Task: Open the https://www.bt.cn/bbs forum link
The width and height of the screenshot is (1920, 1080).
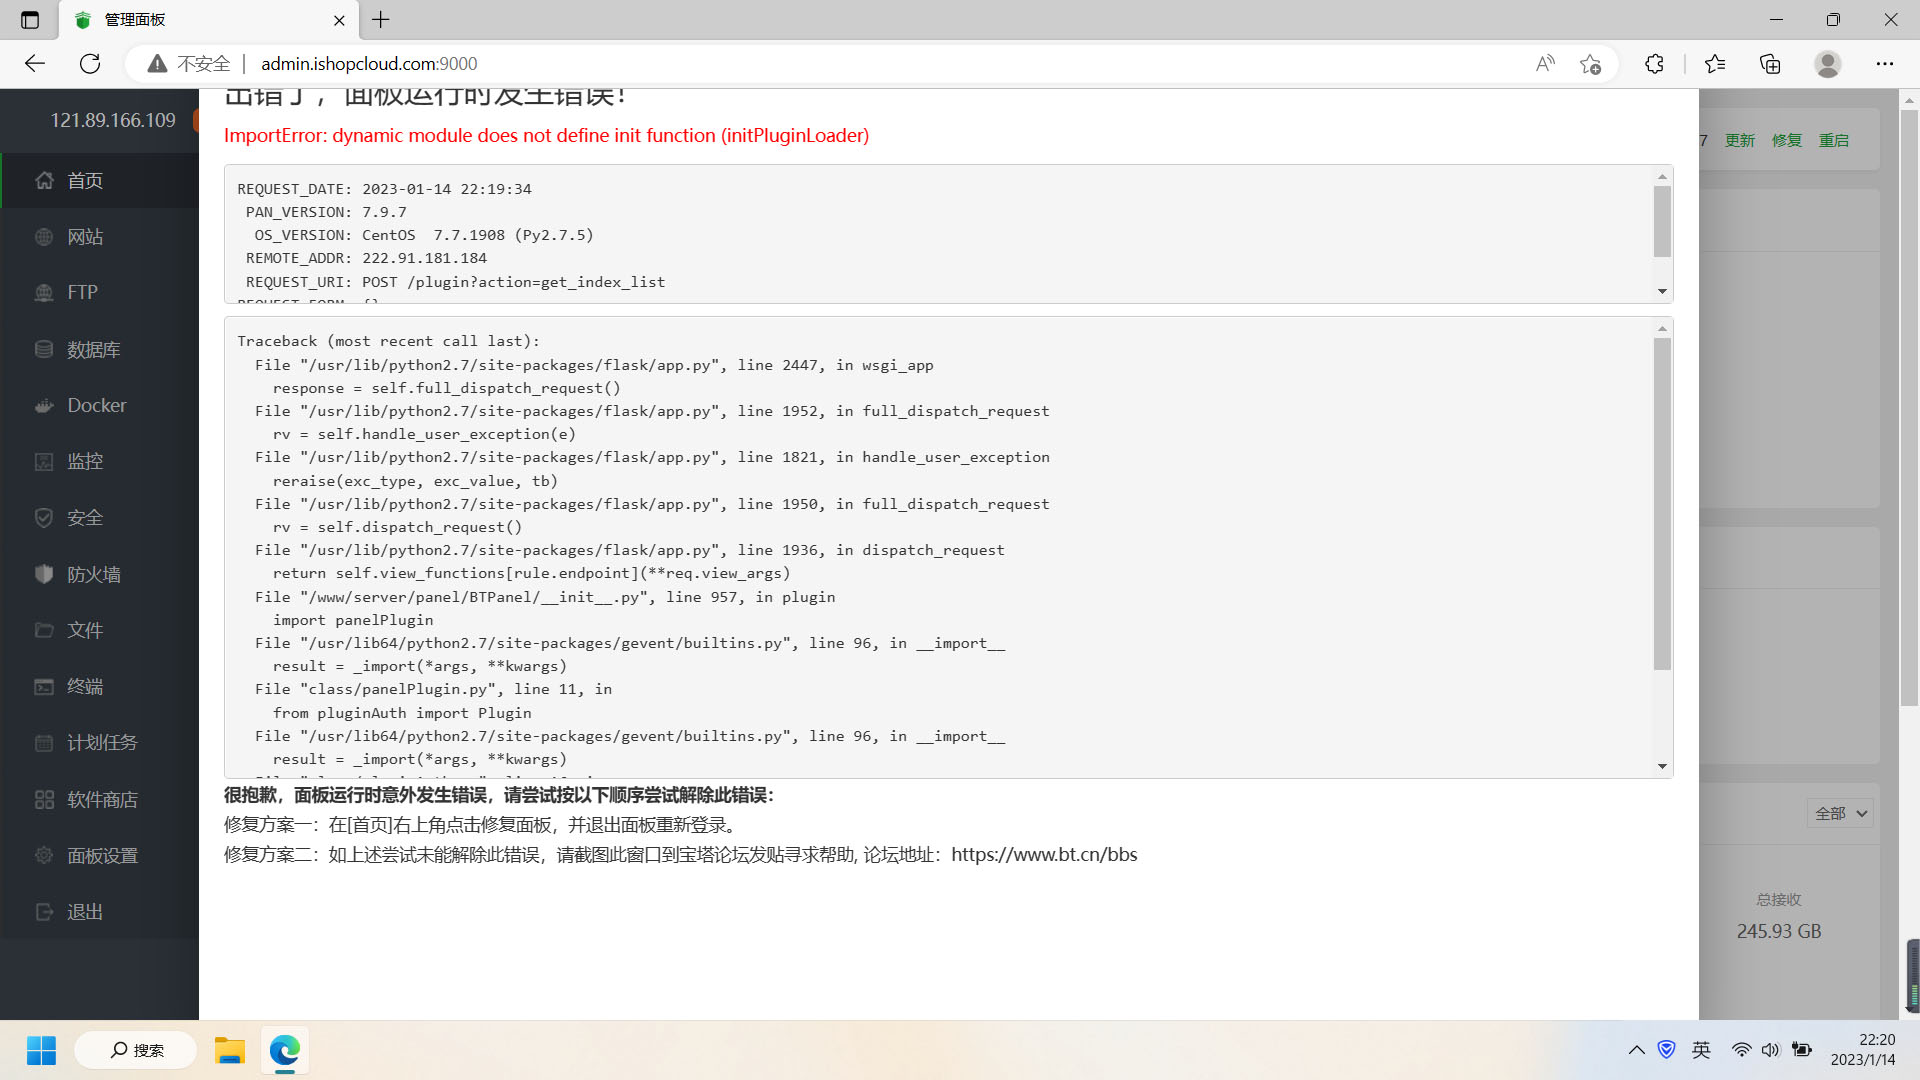Action: tap(1044, 854)
